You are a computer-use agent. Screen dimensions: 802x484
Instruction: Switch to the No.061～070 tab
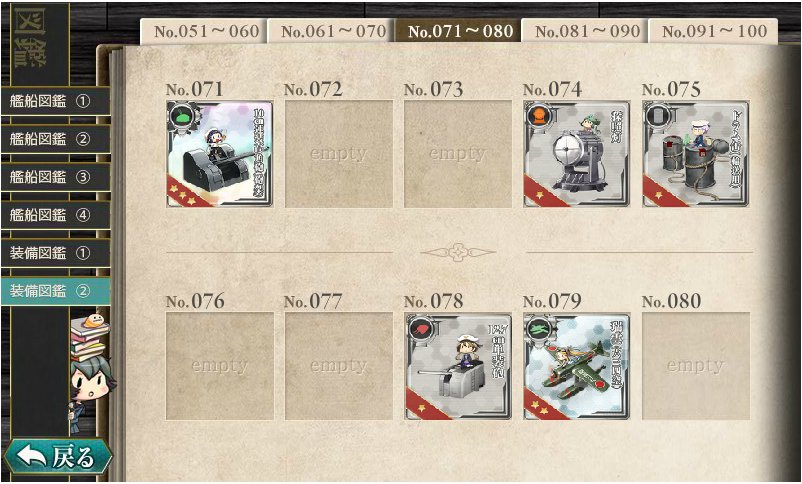(331, 31)
